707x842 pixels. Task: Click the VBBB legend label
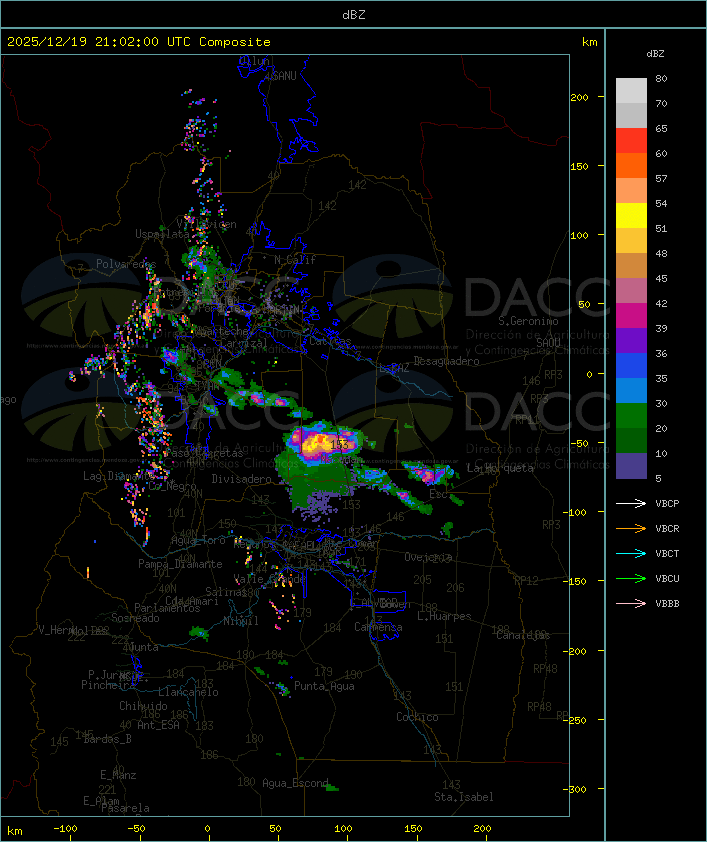coord(667,604)
